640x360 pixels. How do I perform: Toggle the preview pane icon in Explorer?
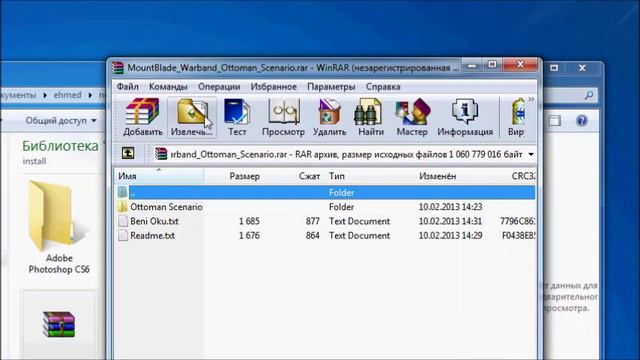point(554,120)
